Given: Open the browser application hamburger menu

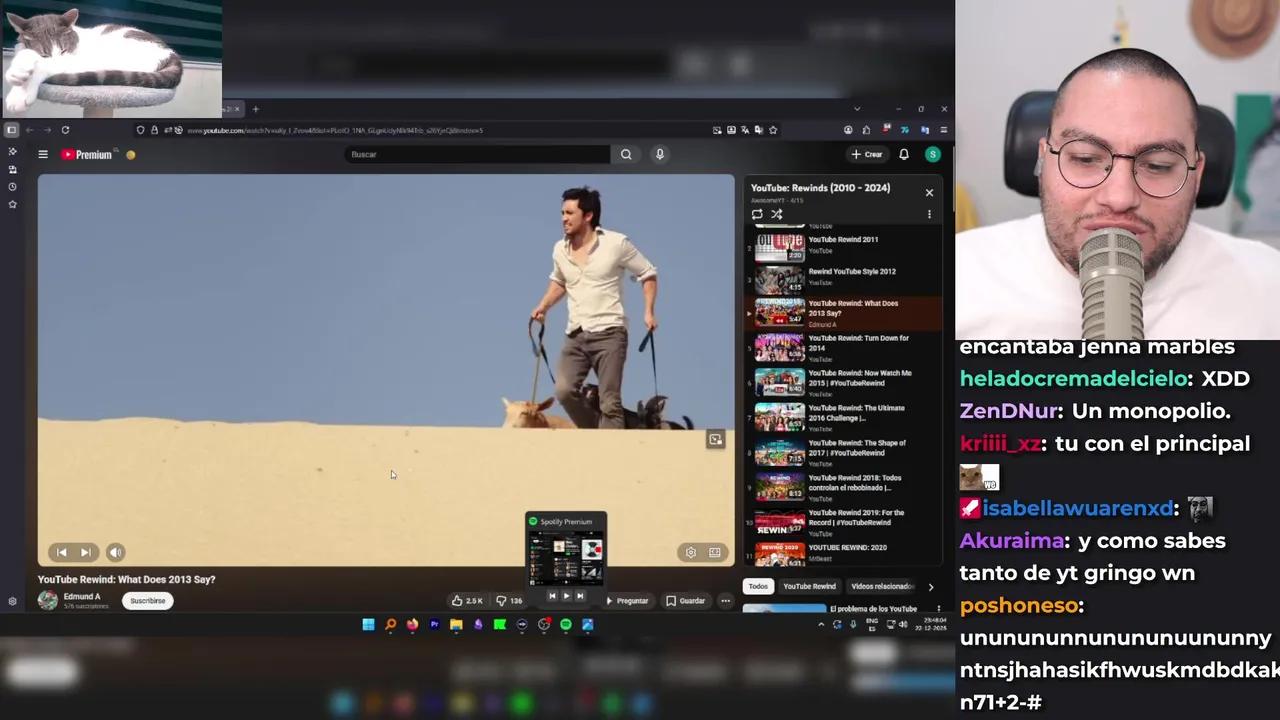Looking at the screenshot, I should 944,130.
